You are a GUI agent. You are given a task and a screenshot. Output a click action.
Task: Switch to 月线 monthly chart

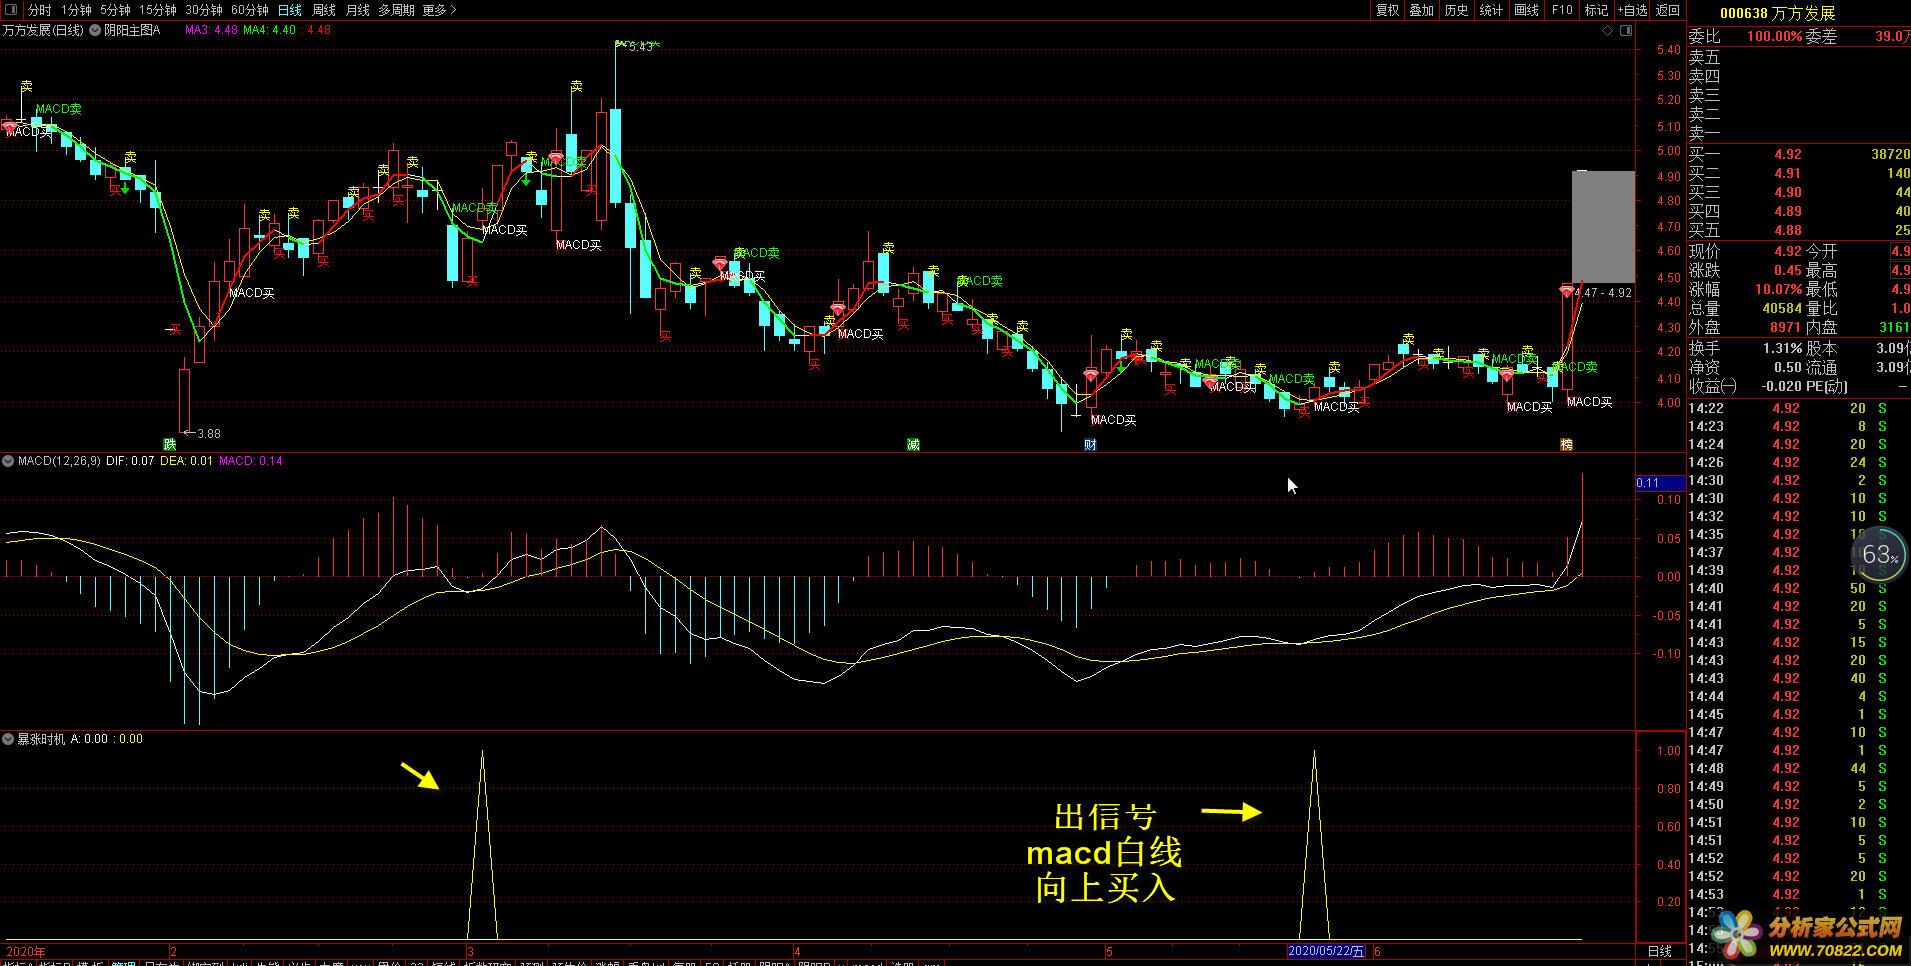(x=357, y=10)
